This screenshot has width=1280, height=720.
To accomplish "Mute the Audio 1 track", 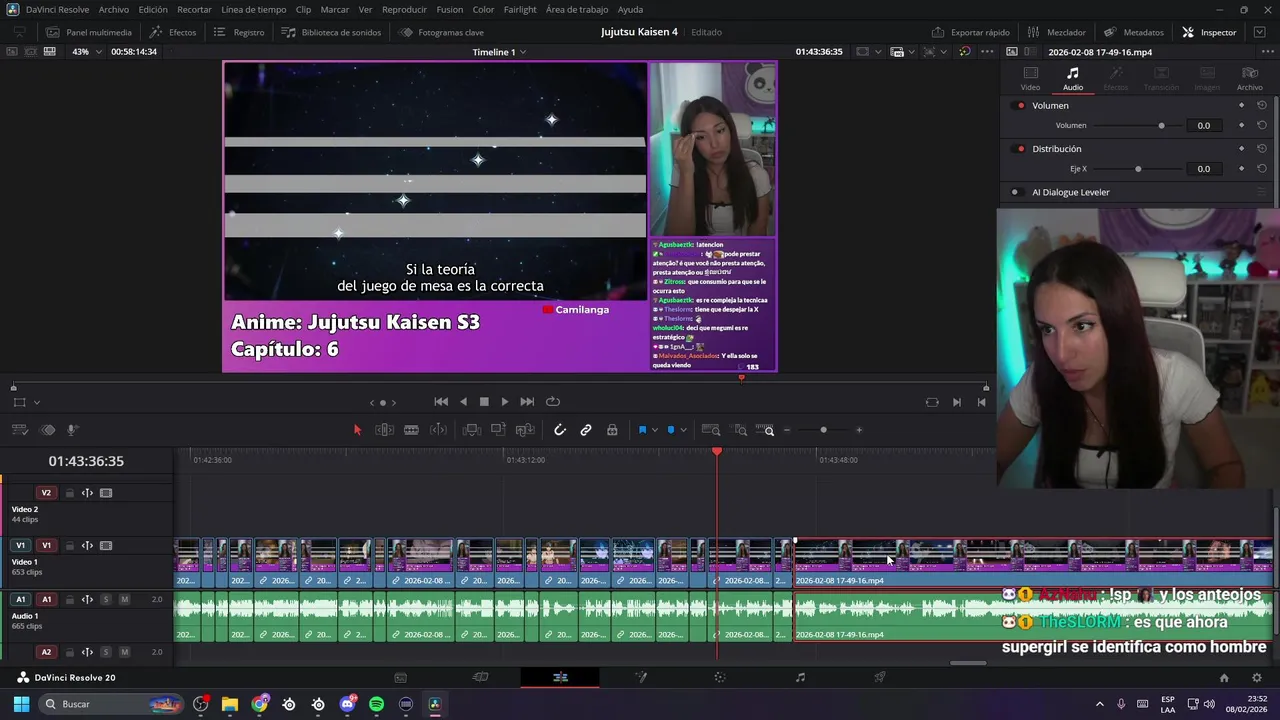I will tap(124, 599).
